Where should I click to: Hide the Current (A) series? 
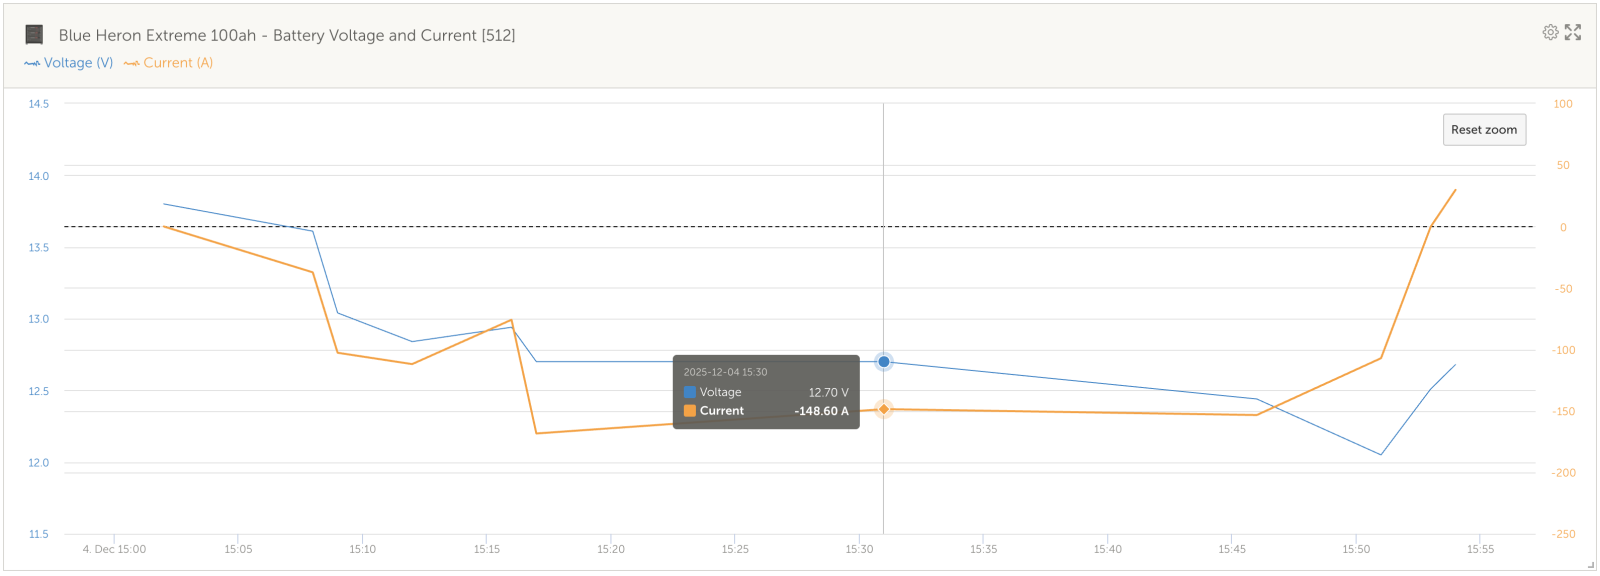click(178, 63)
